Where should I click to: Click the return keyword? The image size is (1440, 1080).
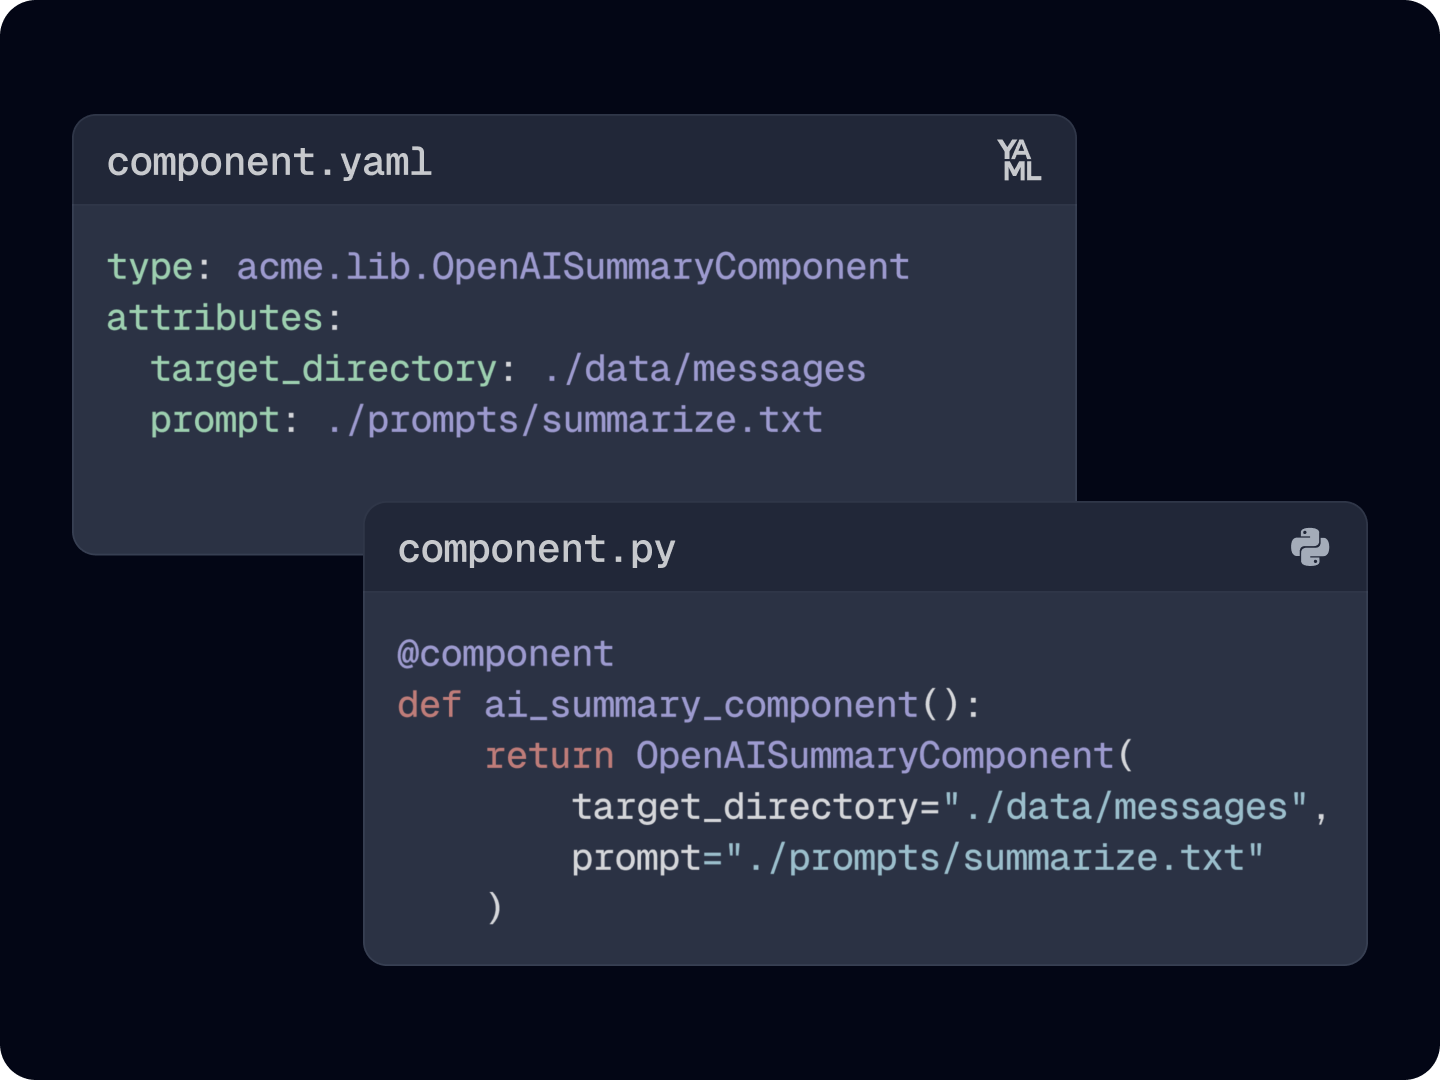550,756
